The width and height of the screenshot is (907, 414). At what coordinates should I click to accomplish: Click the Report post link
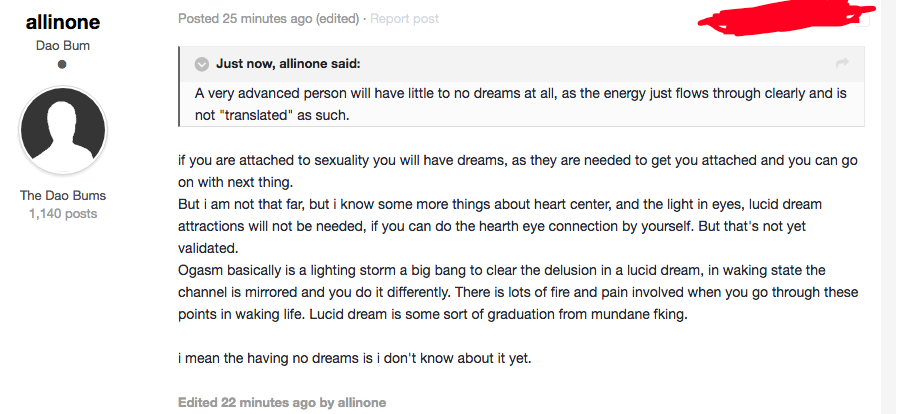pos(404,19)
